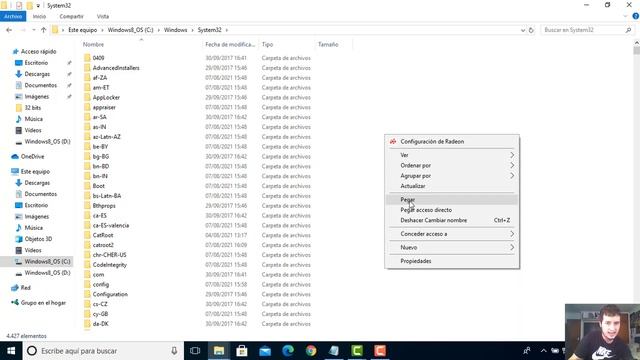640x360 pixels.
Task: Open the Help question mark icon
Action: point(636,16)
